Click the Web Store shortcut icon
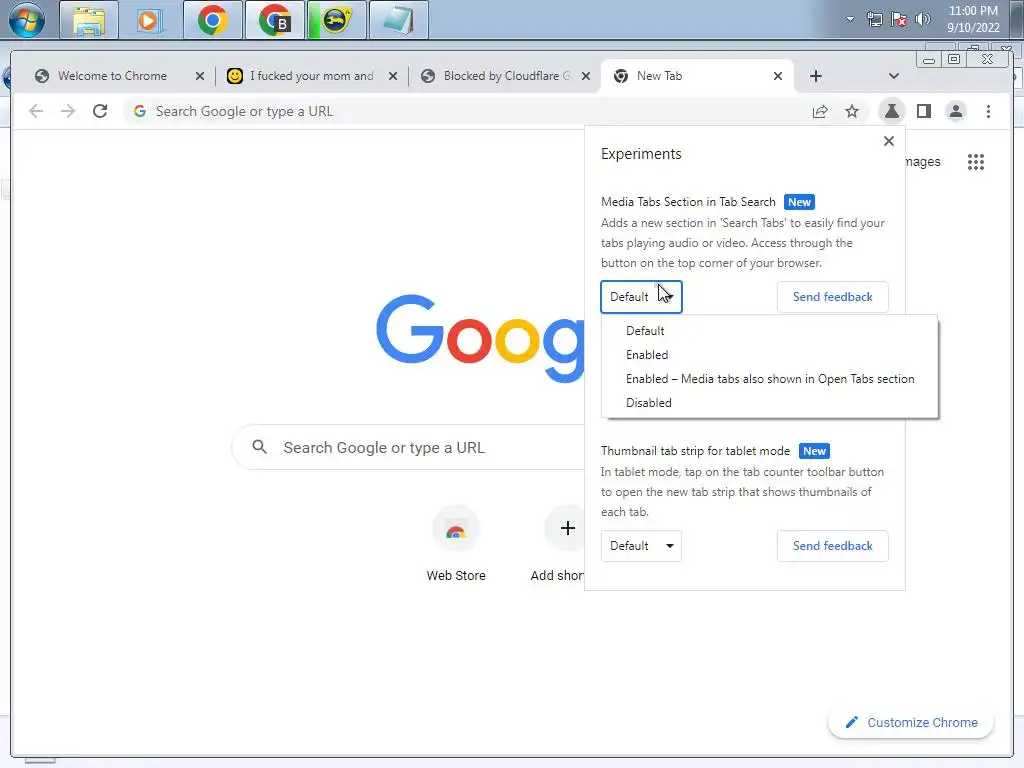1024x768 pixels. 456,530
